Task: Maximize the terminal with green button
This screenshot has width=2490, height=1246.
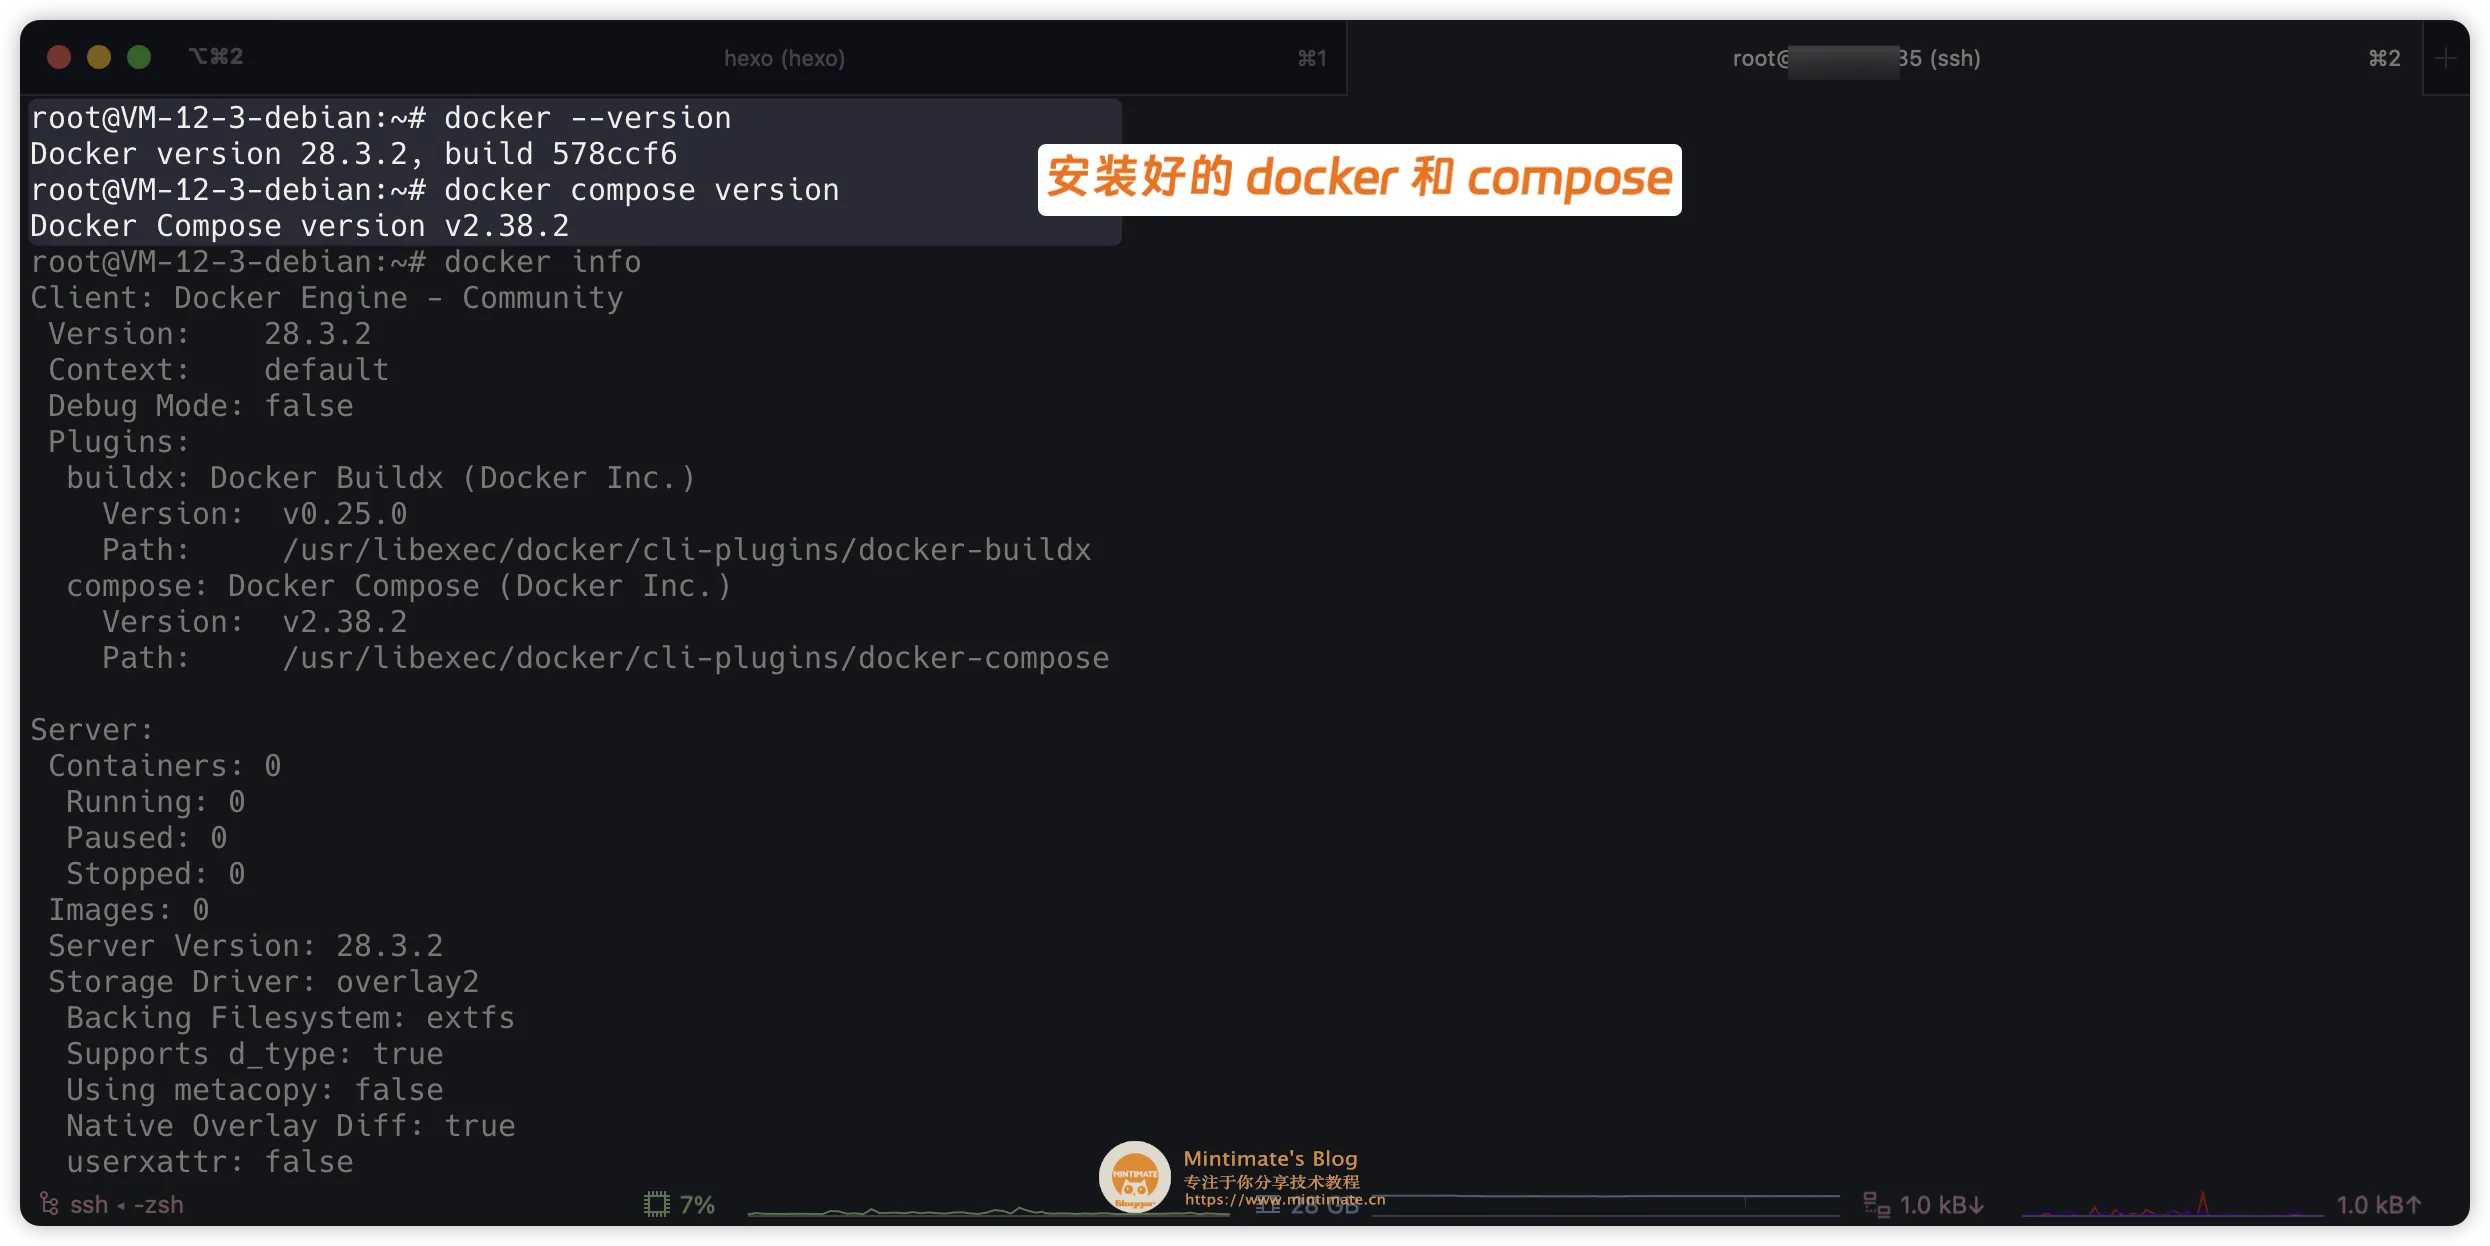Action: click(139, 57)
